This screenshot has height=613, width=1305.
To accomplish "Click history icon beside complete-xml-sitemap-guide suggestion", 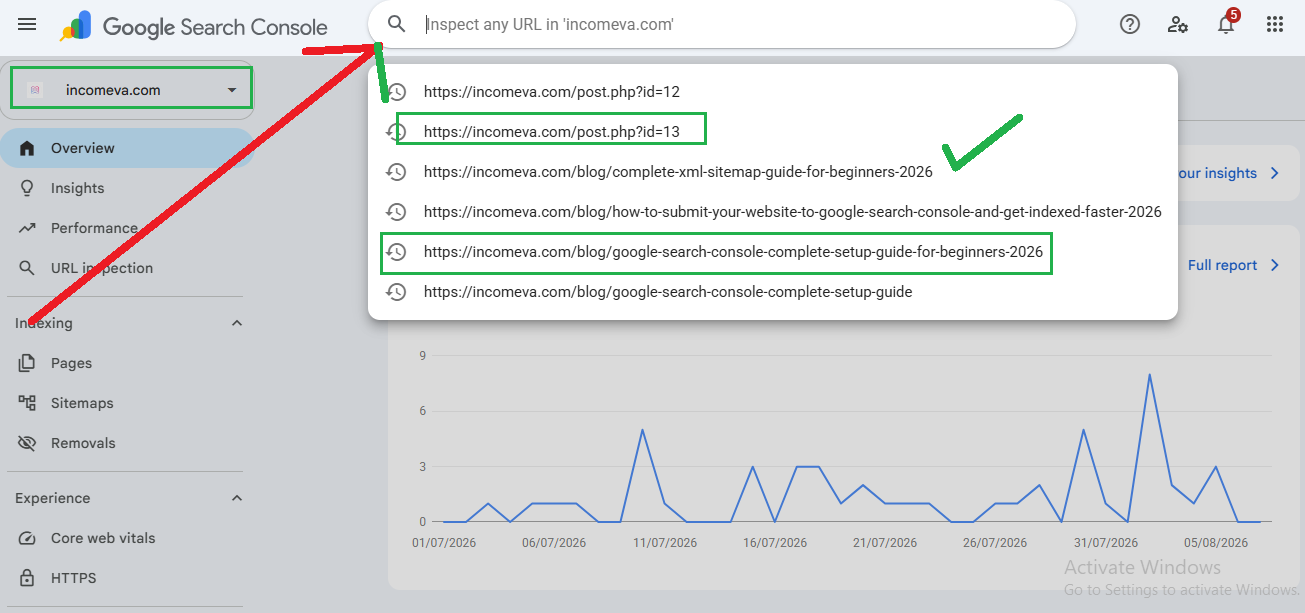I will click(397, 172).
